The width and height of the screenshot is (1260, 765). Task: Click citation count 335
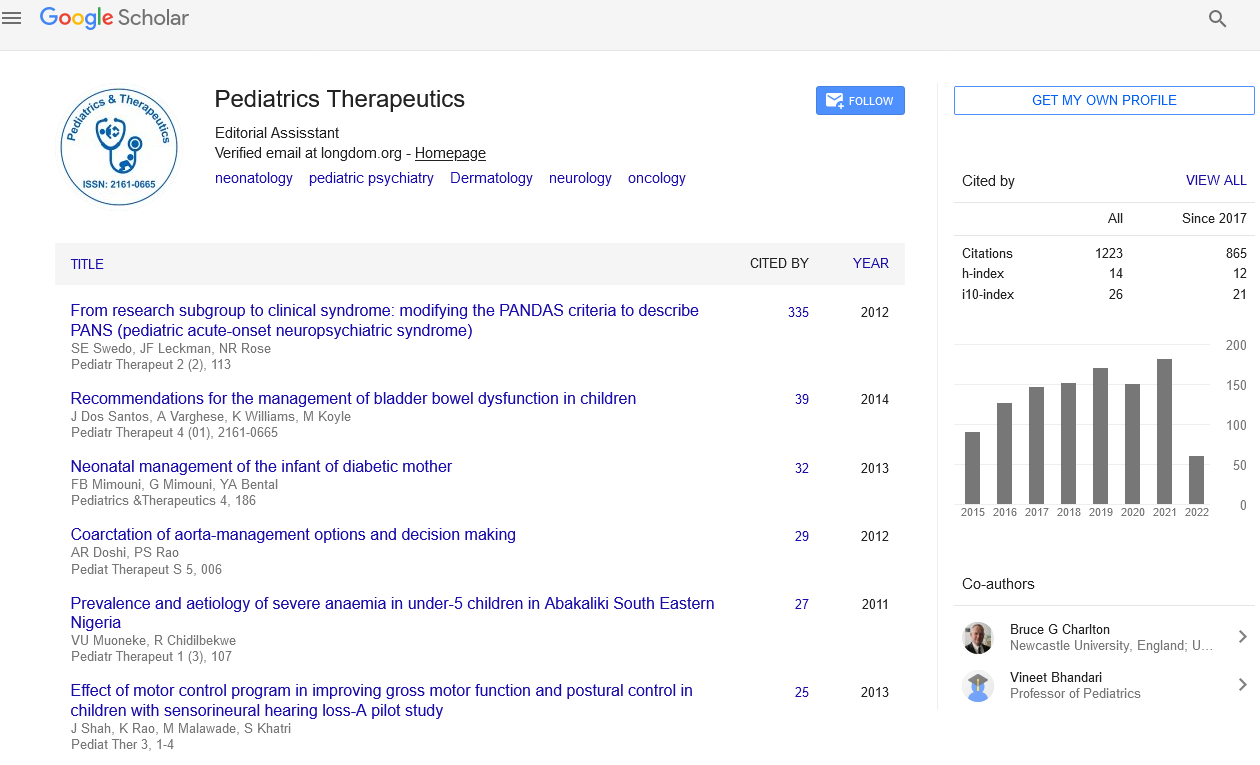798,312
